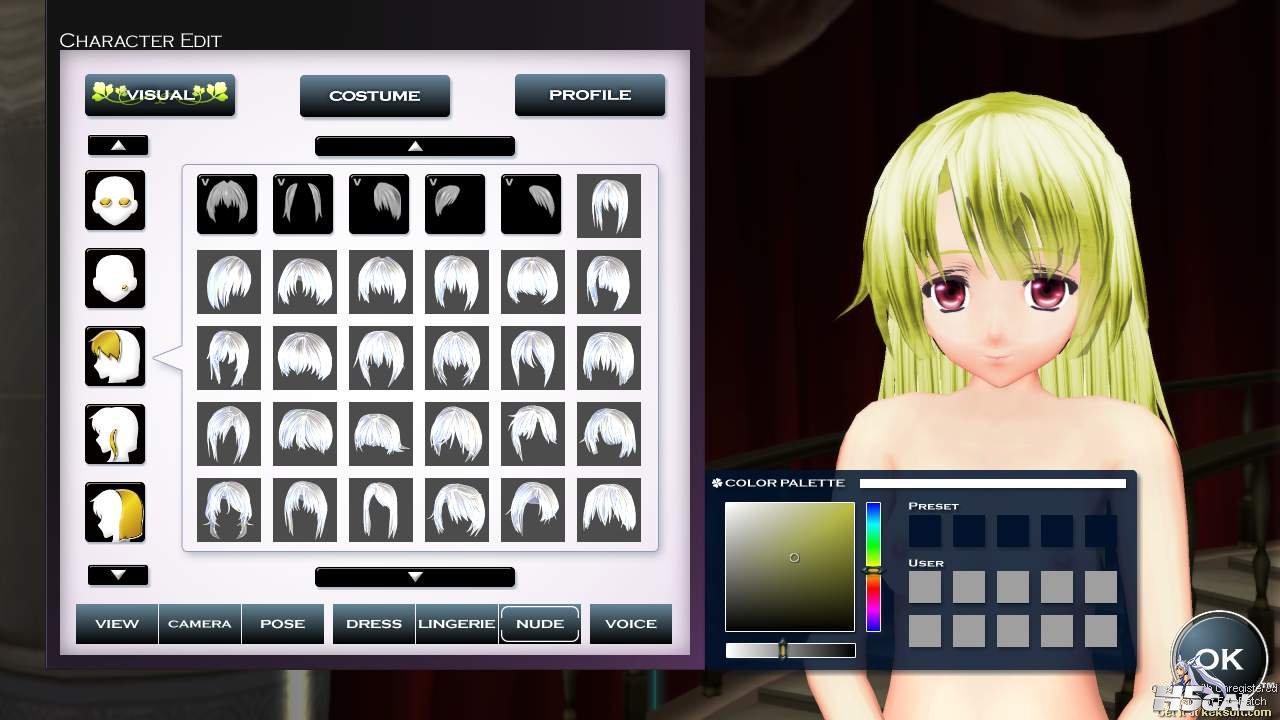Toggle the NUDE outfit mode
Image resolution: width=1280 pixels, height=720 pixels.
[x=540, y=623]
